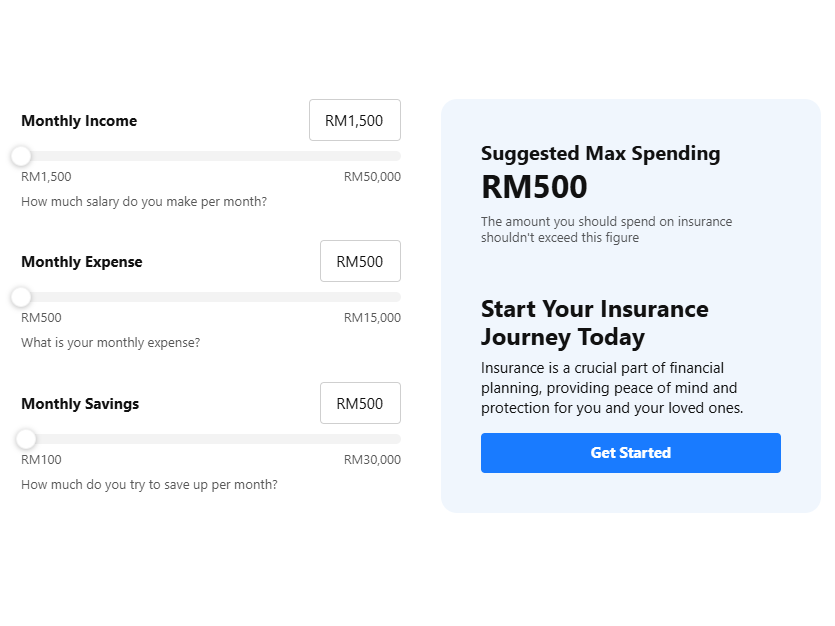
Task: Click the Monthly Income label
Action: pyautogui.click(x=79, y=120)
